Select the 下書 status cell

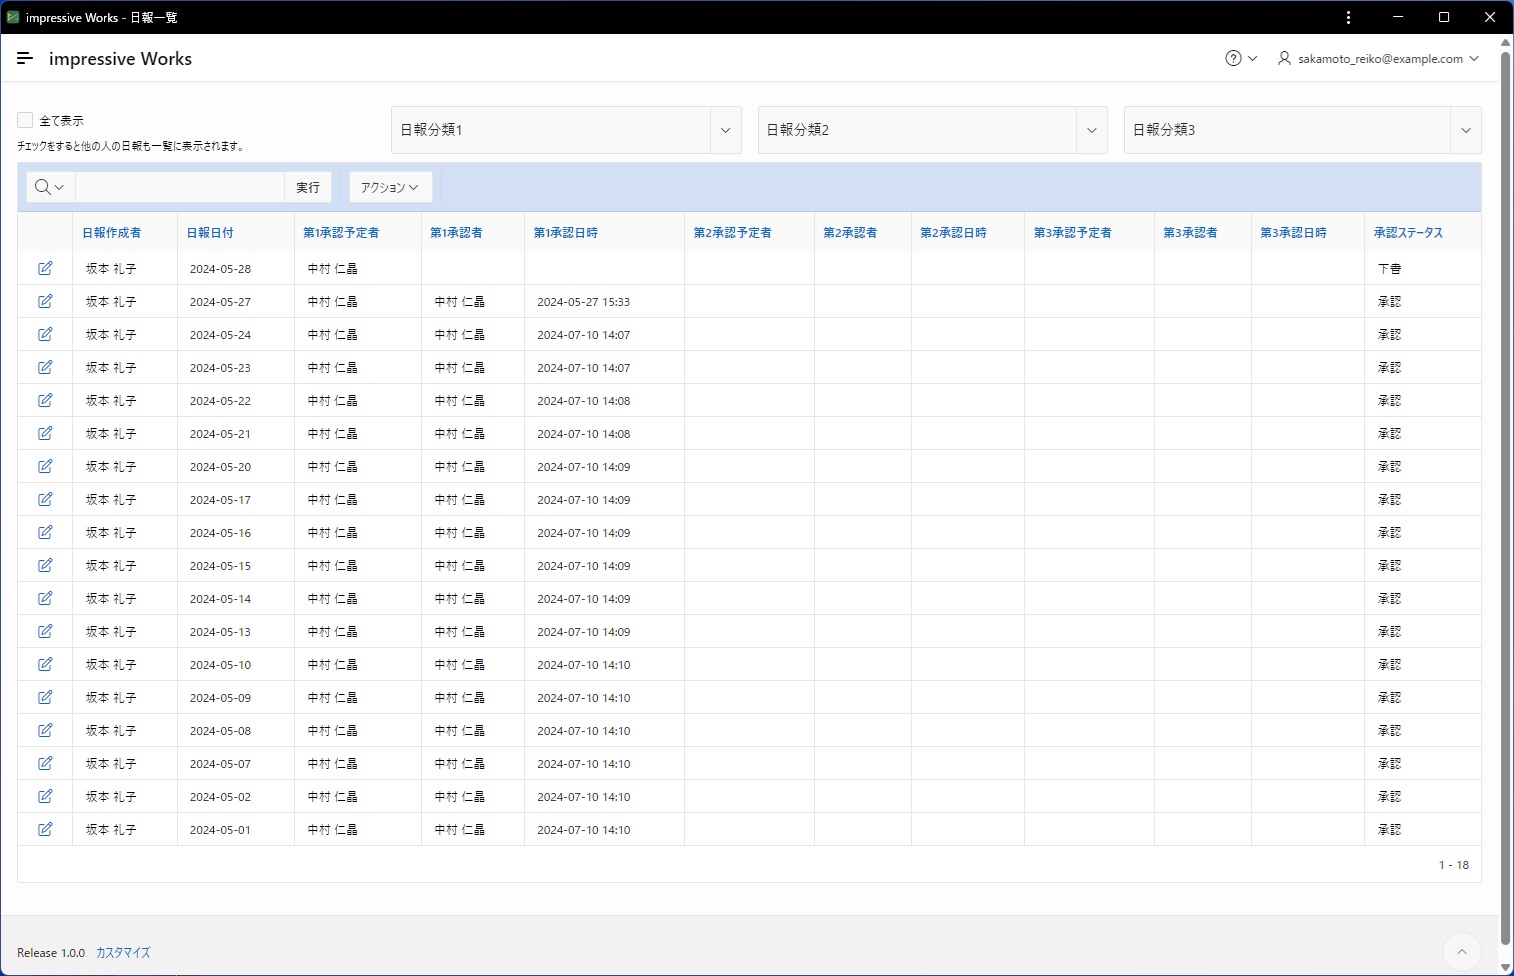pos(1389,268)
